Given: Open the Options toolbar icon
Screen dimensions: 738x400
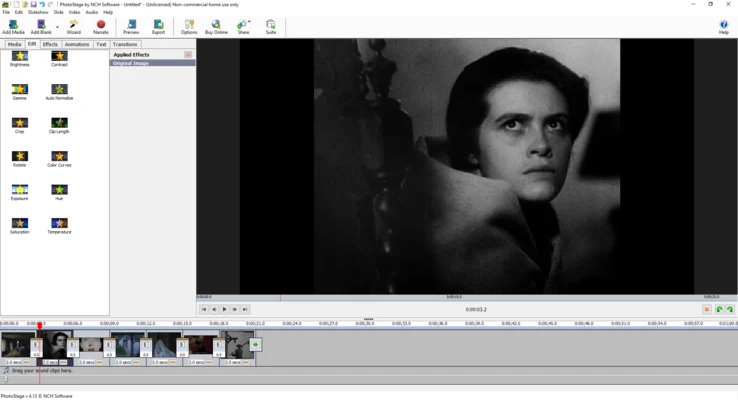Looking at the screenshot, I should coord(189,27).
